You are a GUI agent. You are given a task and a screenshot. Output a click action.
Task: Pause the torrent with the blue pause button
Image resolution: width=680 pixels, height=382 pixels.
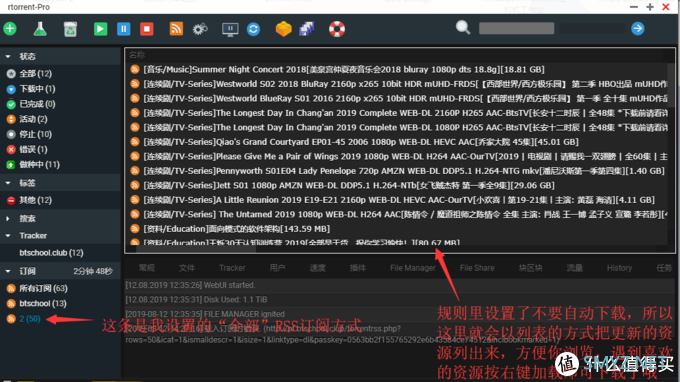click(124, 29)
